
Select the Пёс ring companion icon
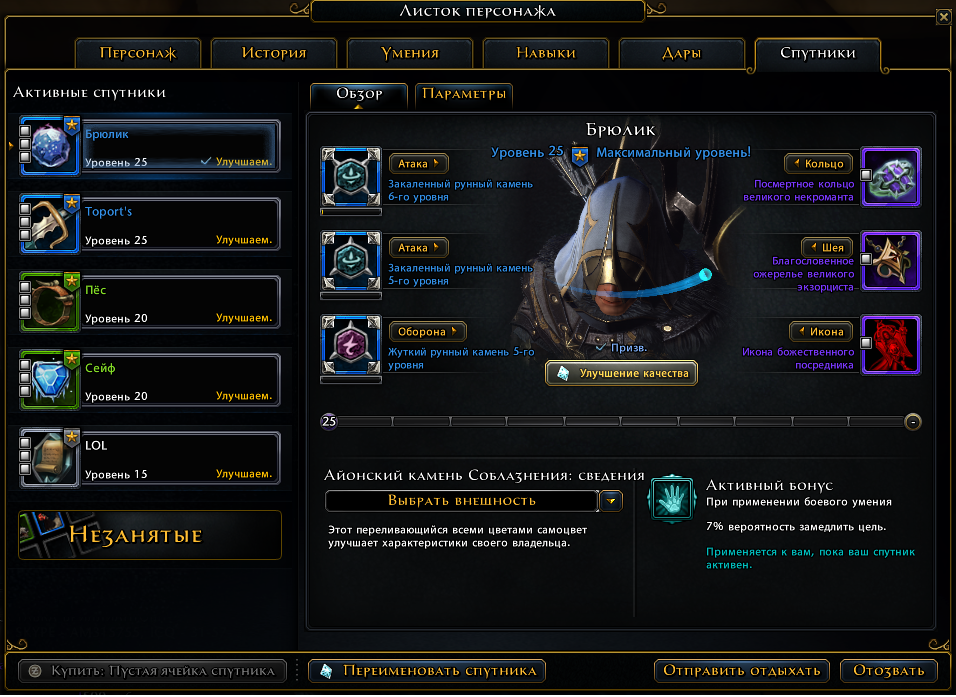pos(49,302)
